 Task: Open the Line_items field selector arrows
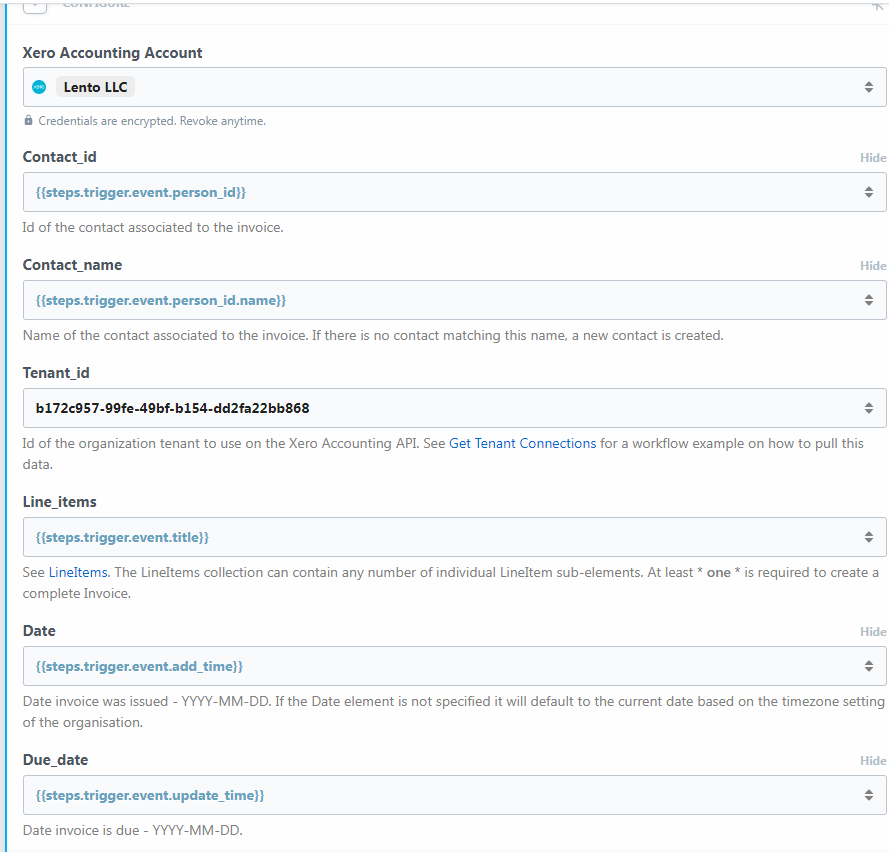tap(869, 537)
